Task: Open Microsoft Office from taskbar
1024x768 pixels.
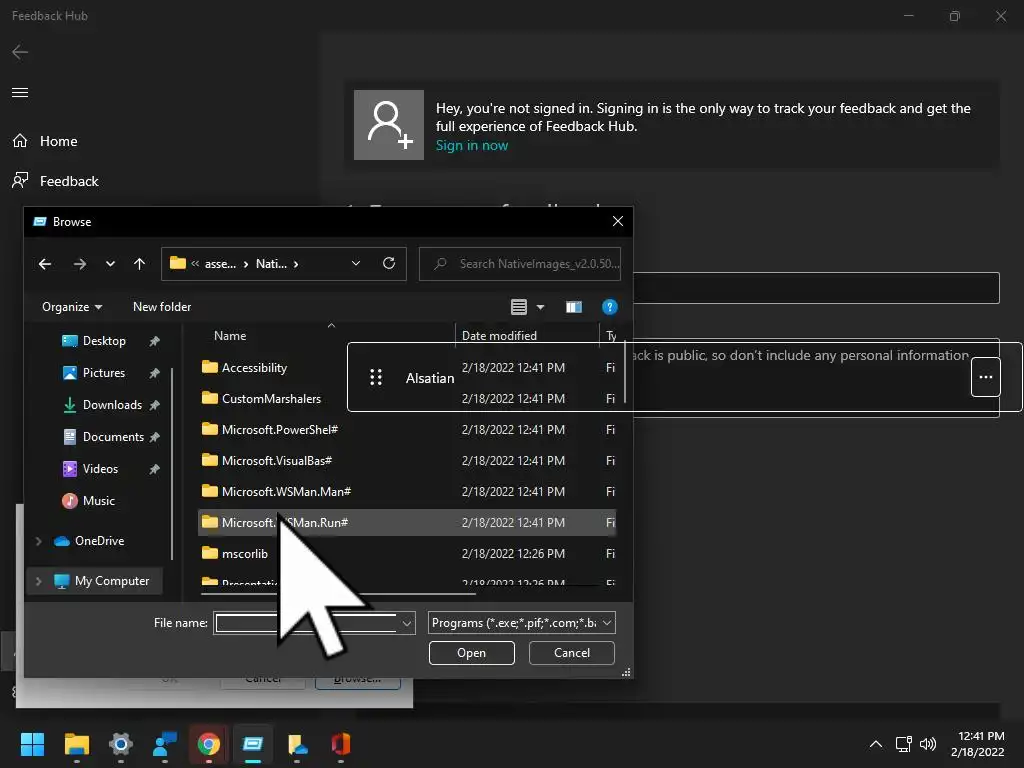Action: (341, 744)
